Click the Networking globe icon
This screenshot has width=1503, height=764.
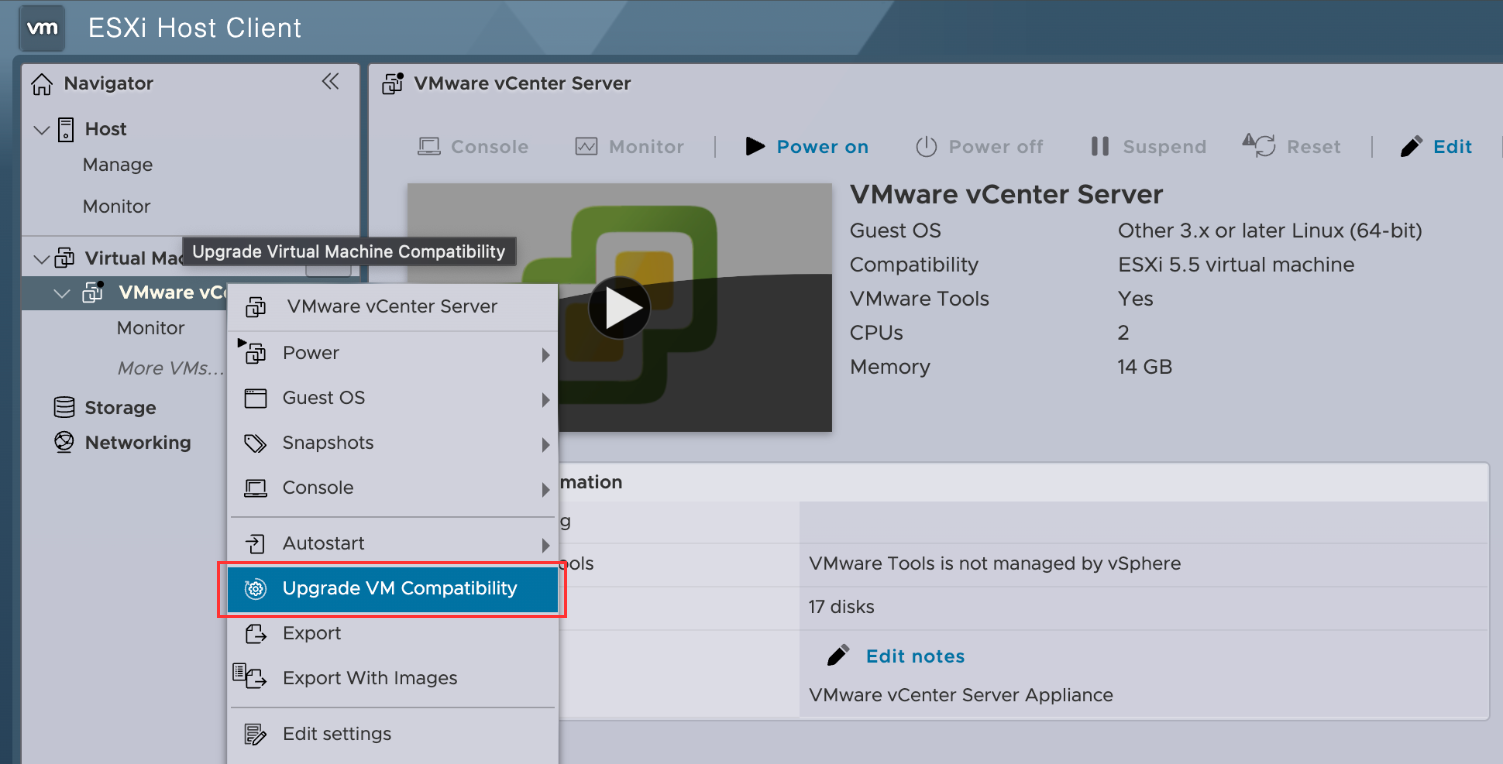point(64,442)
